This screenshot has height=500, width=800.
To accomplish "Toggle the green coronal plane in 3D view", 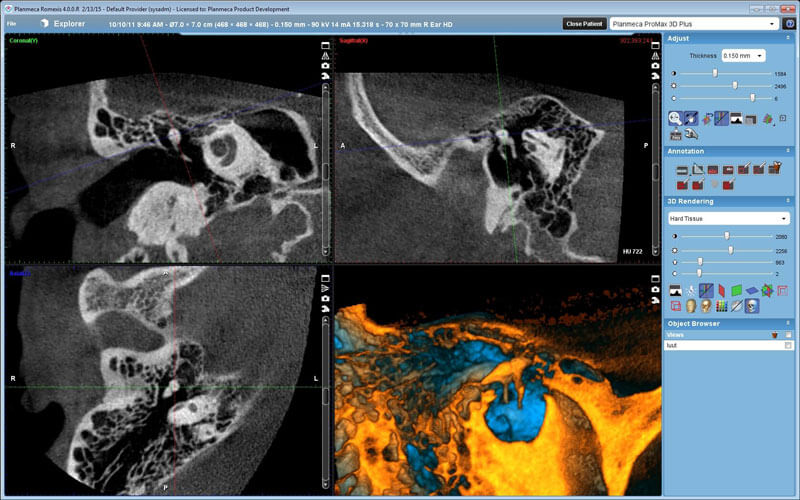I will click(736, 291).
